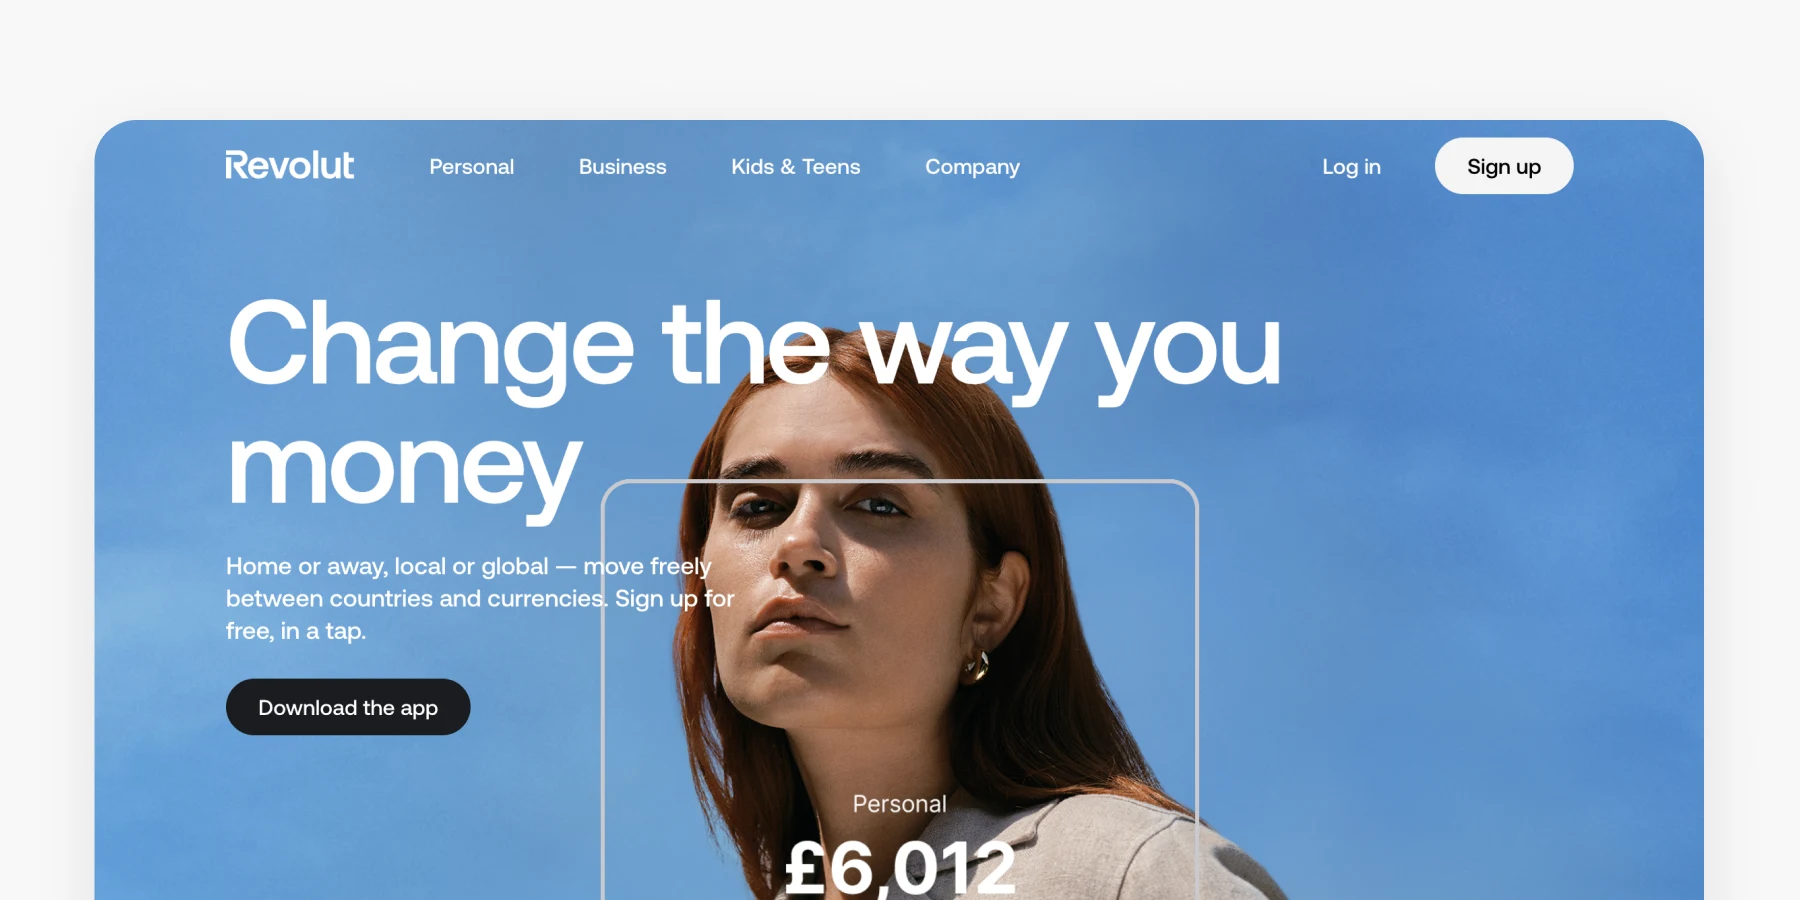The height and width of the screenshot is (900, 1800).
Task: Click the phone mockup frame's top edge
Action: click(900, 482)
